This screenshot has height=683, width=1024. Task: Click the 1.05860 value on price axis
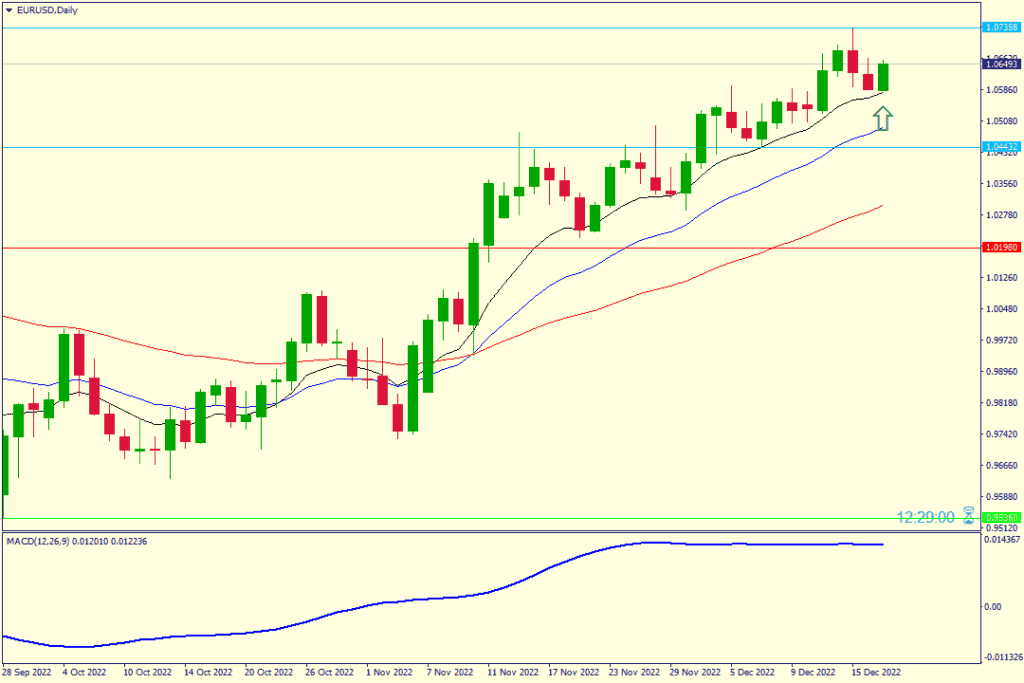[1001, 90]
